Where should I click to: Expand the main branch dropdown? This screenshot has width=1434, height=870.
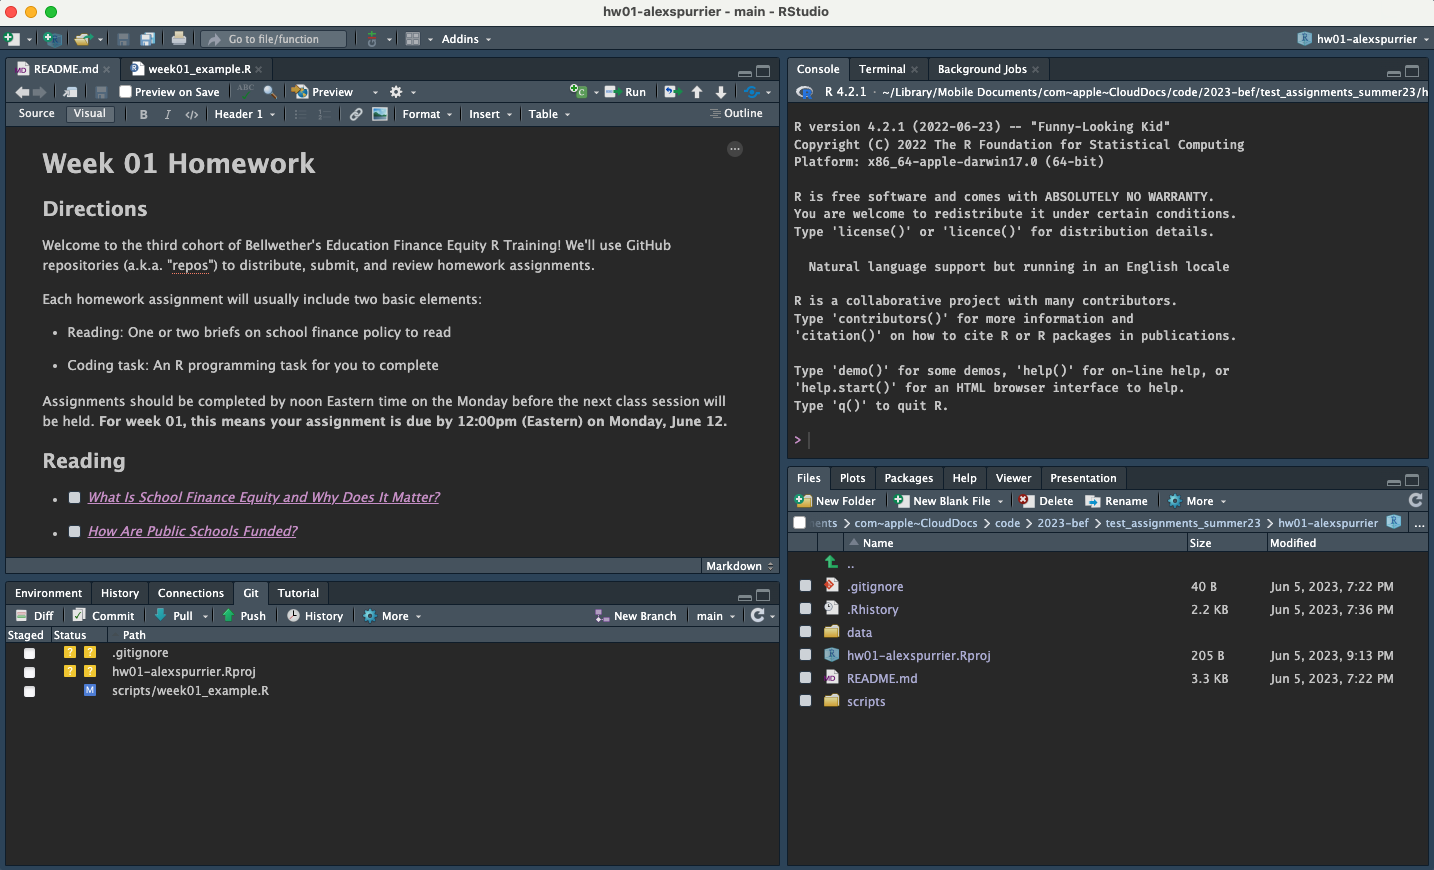click(x=715, y=616)
